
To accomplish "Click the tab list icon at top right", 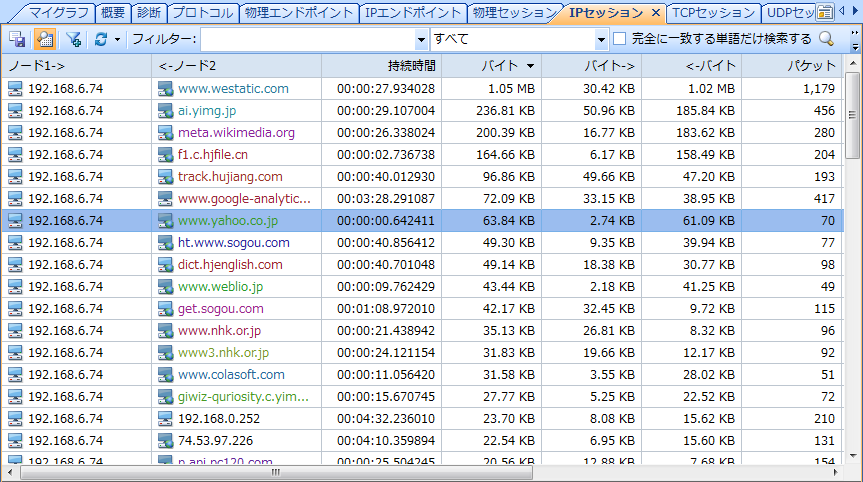I will (825, 12).
